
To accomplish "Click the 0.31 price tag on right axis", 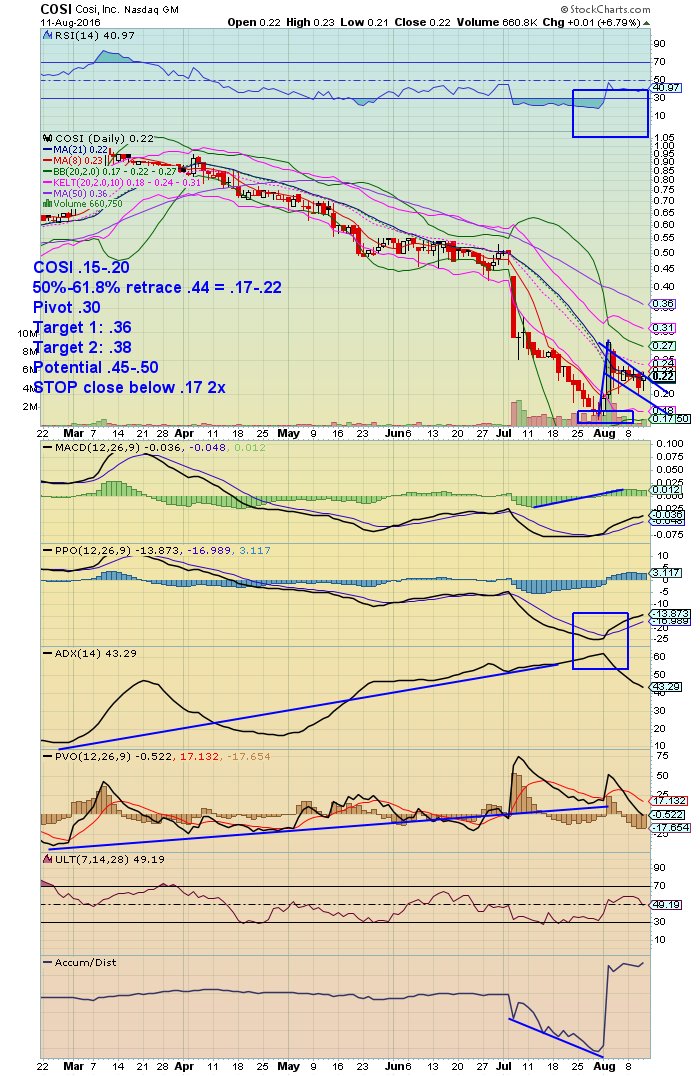I will (663, 328).
